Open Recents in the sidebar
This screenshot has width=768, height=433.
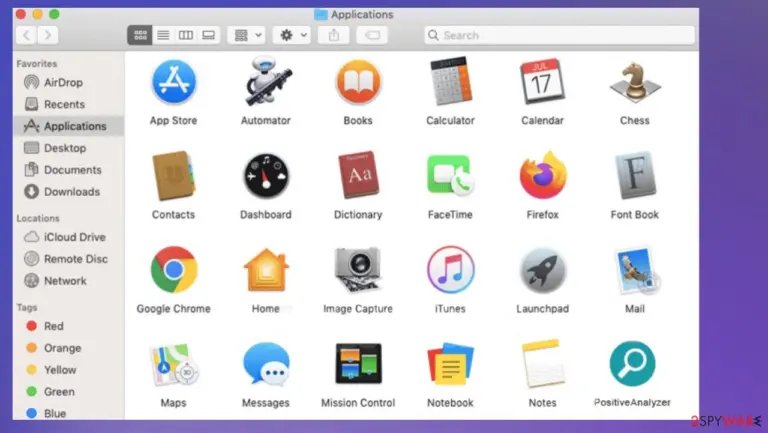pos(69,104)
